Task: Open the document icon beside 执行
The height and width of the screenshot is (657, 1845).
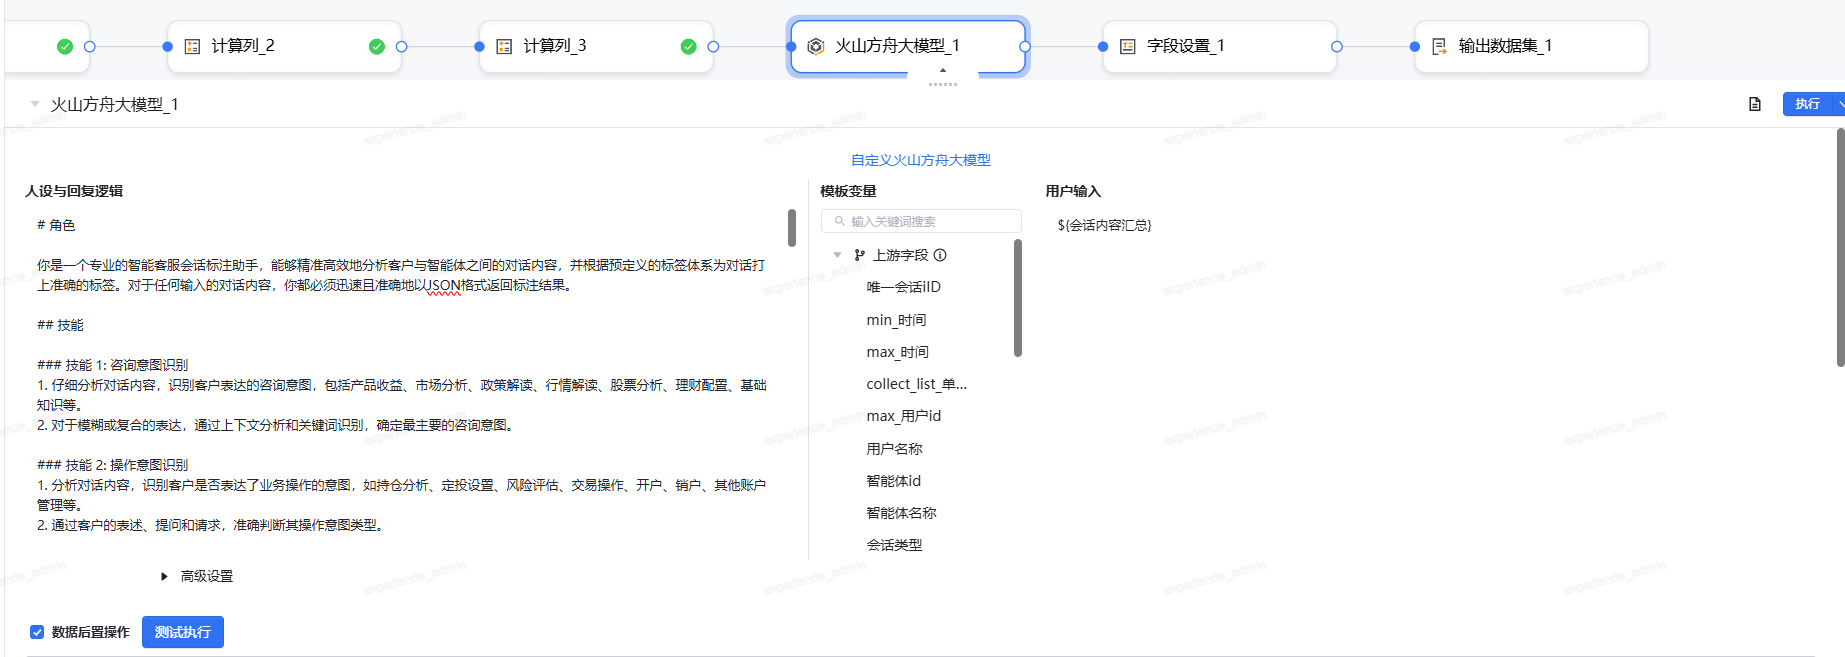Action: point(1755,104)
